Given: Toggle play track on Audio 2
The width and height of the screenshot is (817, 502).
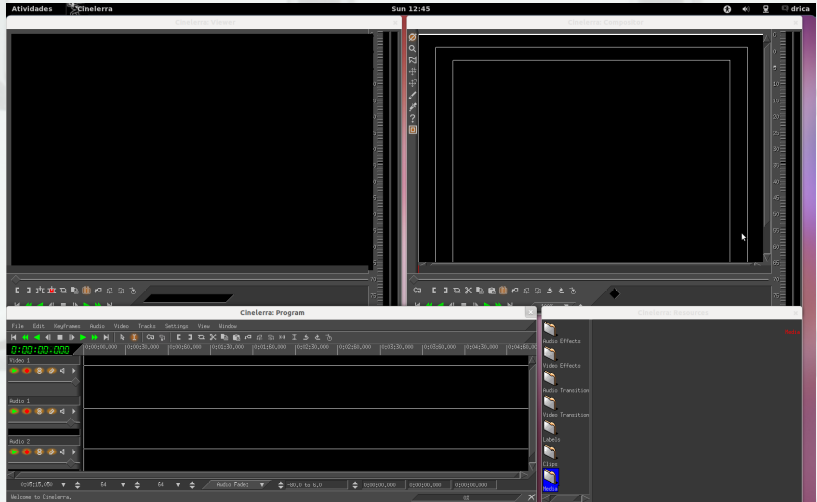Looking at the screenshot, I should click(15, 452).
